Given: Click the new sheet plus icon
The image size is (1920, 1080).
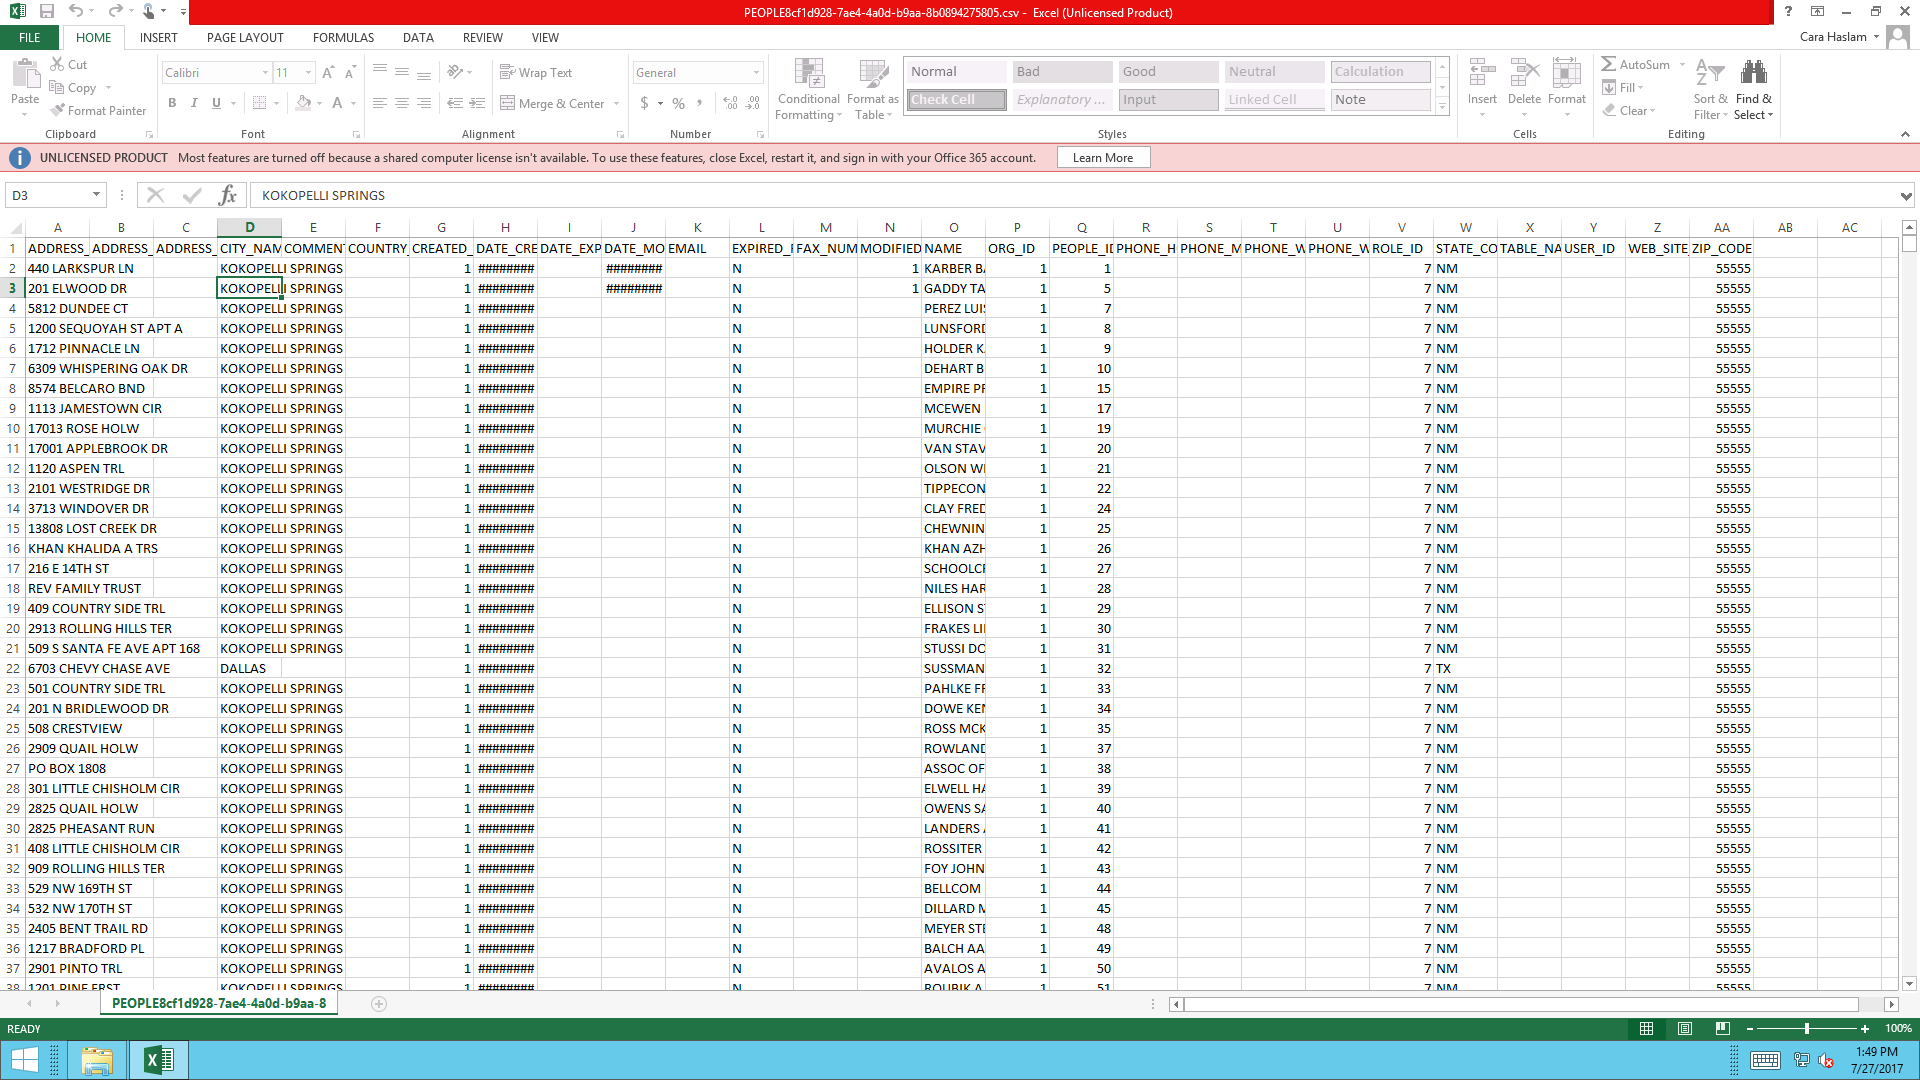Looking at the screenshot, I should pos(379,1004).
